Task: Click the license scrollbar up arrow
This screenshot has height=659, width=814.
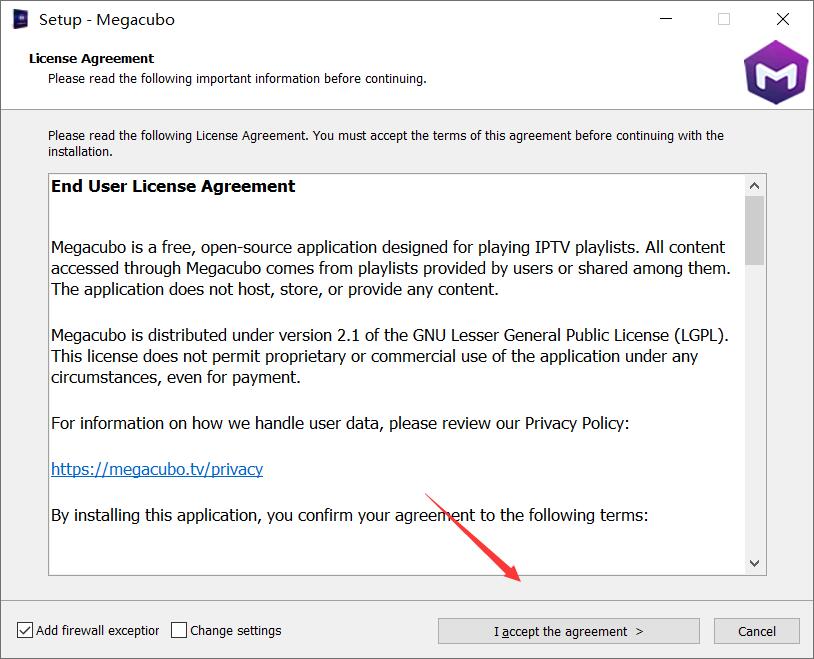Action: [x=755, y=185]
